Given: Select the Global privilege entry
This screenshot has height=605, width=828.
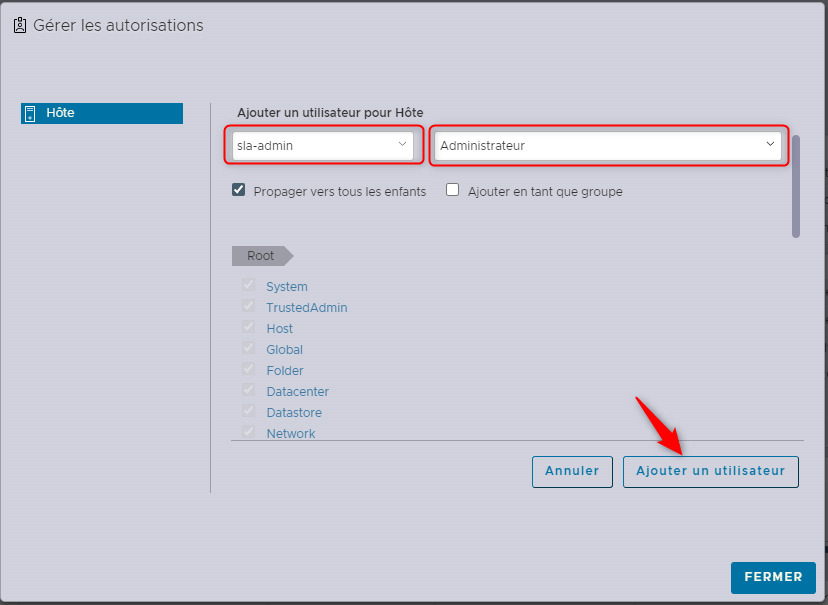Looking at the screenshot, I should coord(284,350).
